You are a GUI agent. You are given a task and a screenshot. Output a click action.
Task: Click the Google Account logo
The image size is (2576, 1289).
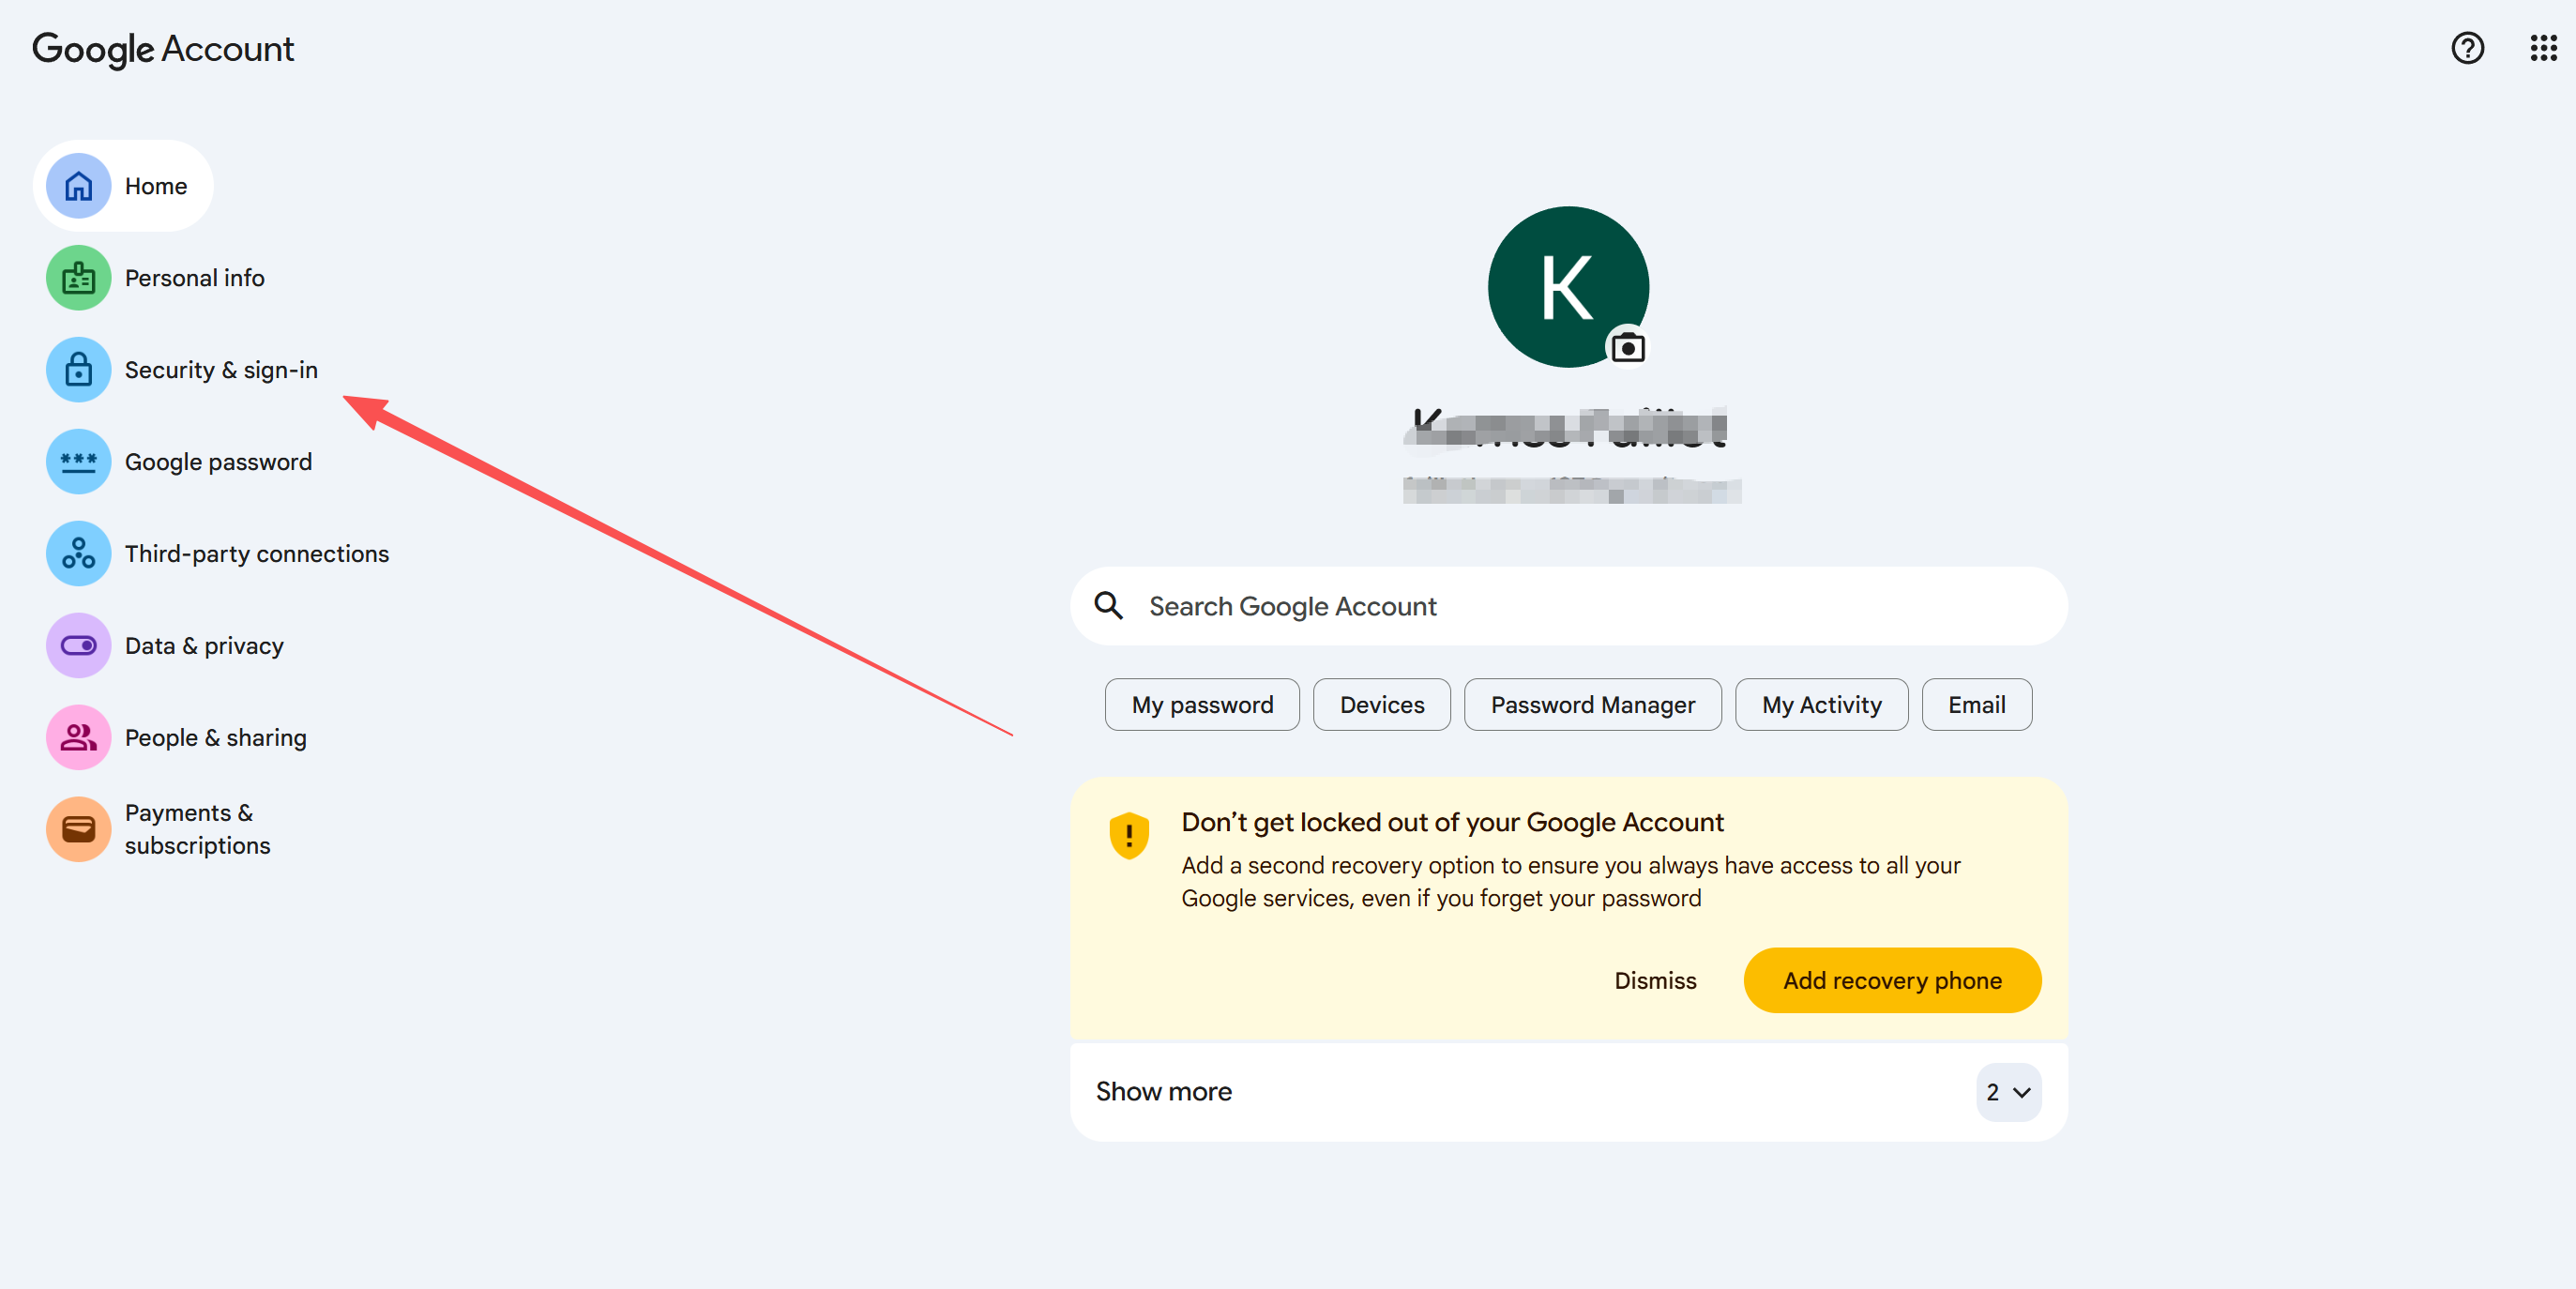[163, 49]
